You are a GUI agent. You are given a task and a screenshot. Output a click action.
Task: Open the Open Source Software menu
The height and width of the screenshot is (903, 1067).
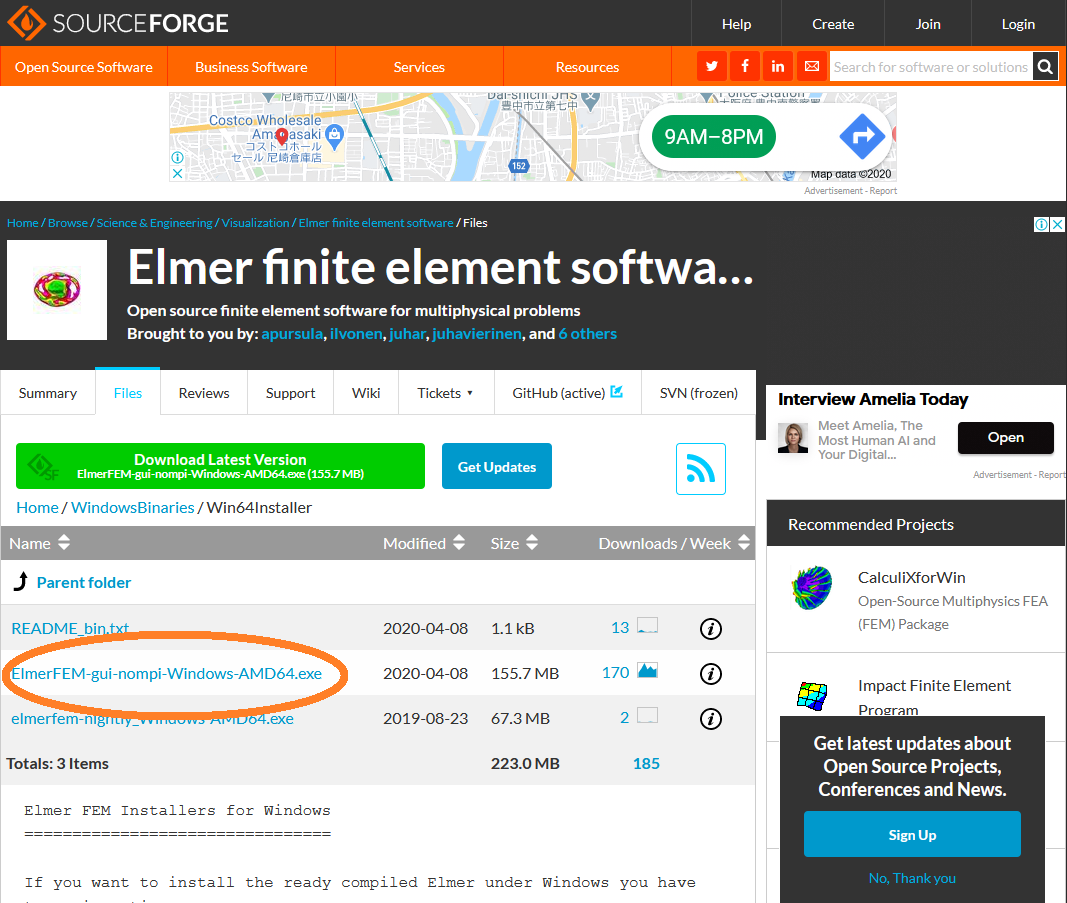coord(84,67)
